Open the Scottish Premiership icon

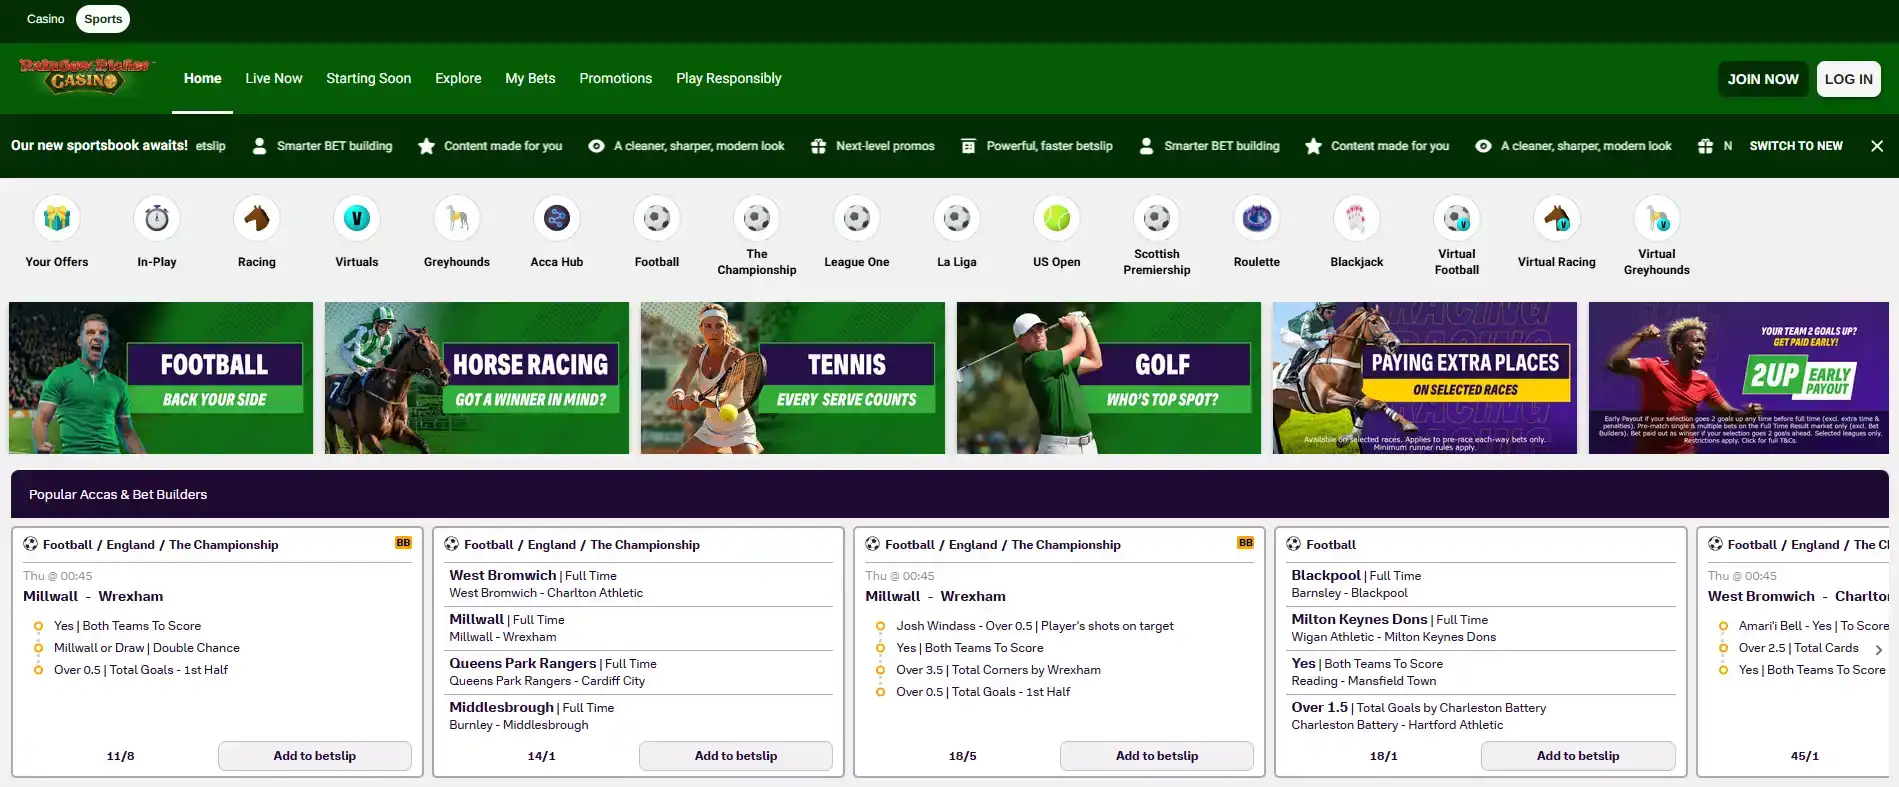click(1157, 218)
